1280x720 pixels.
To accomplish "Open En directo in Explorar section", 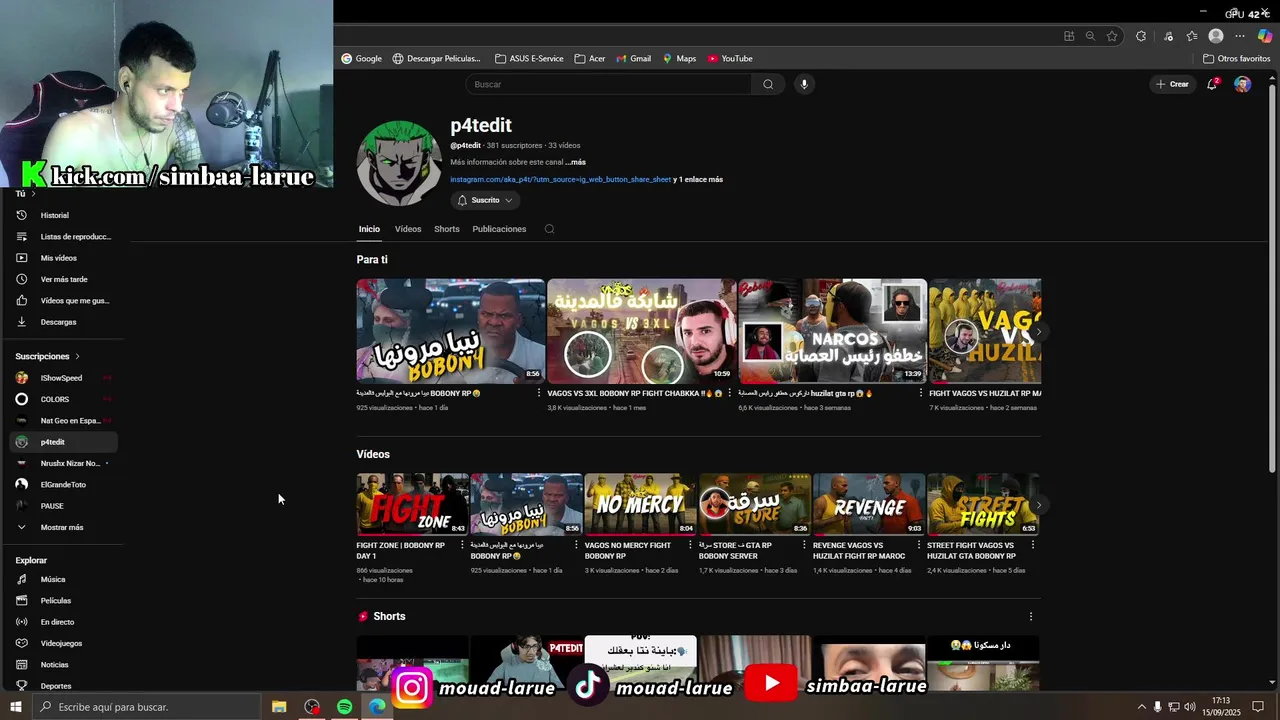I will pyautogui.click(x=63, y=622).
